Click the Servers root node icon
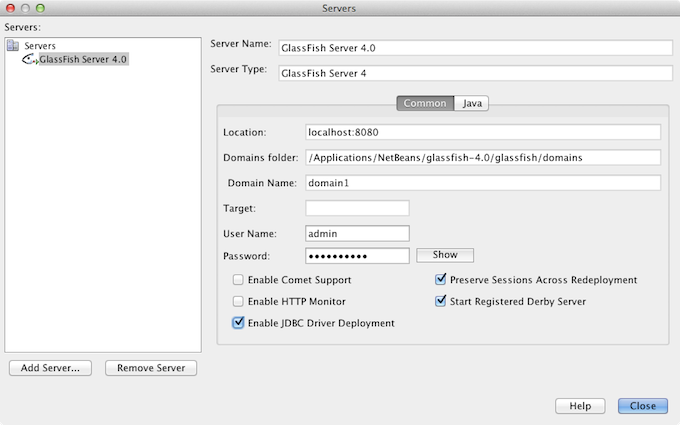 (x=14, y=45)
